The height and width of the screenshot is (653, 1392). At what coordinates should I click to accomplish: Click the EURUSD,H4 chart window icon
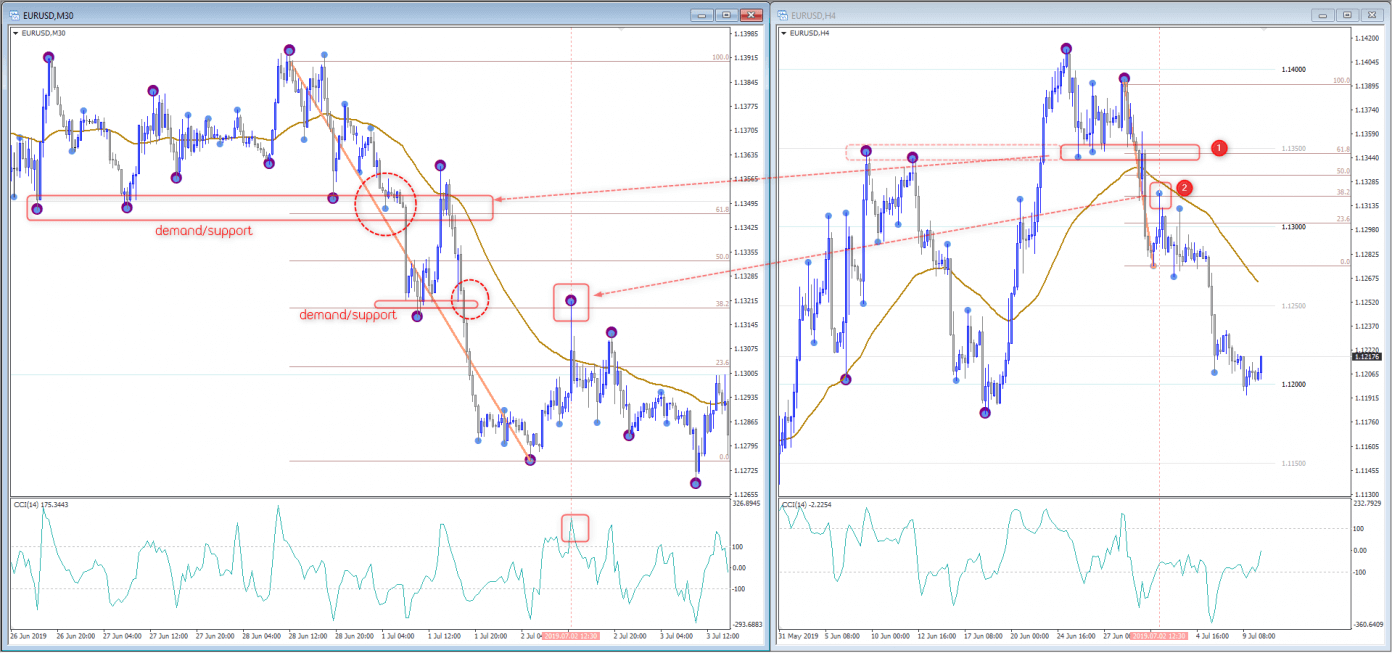783,15
